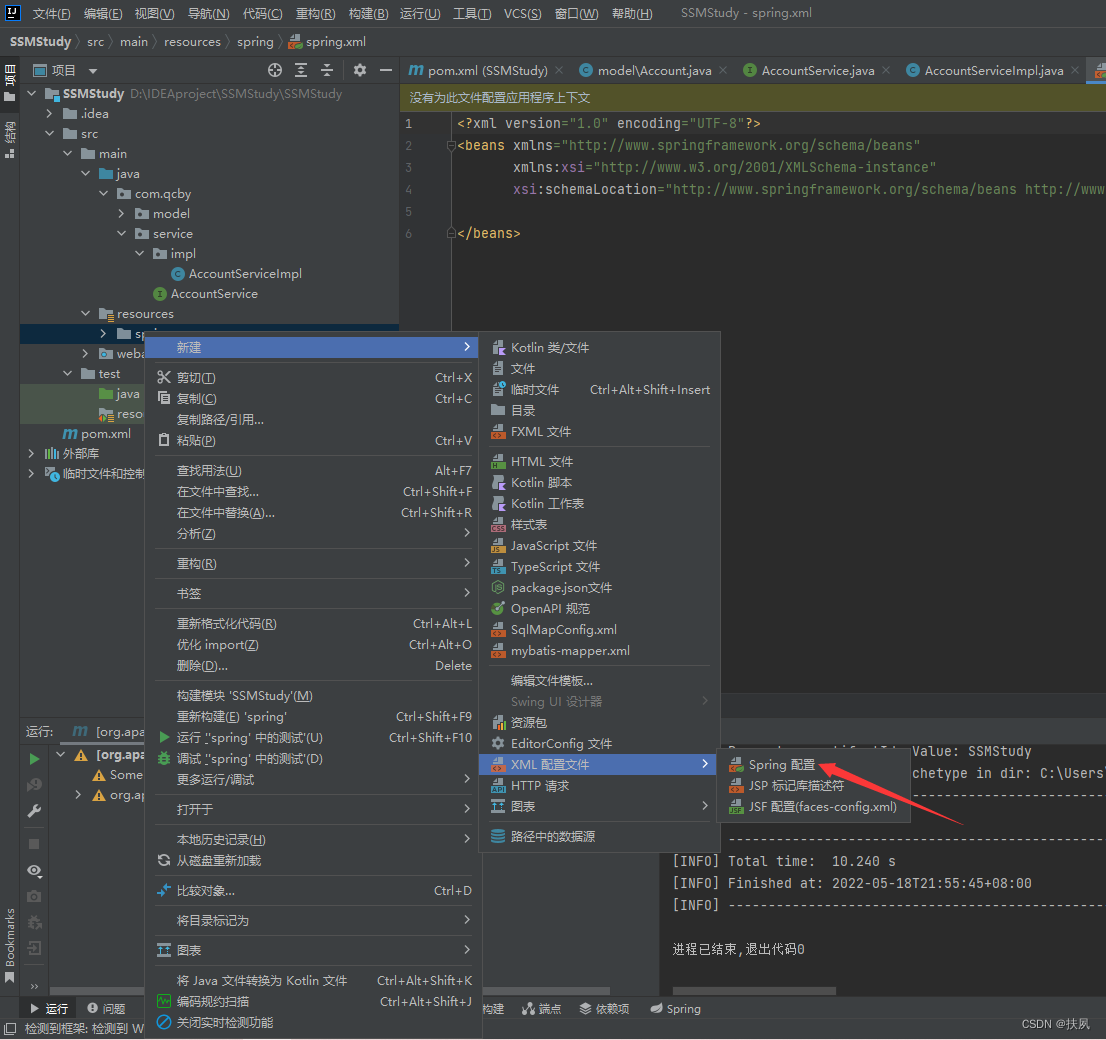The width and height of the screenshot is (1106, 1040).
Task: Choose Kotlin 类/文件 in the new submenu
Action: click(x=600, y=347)
